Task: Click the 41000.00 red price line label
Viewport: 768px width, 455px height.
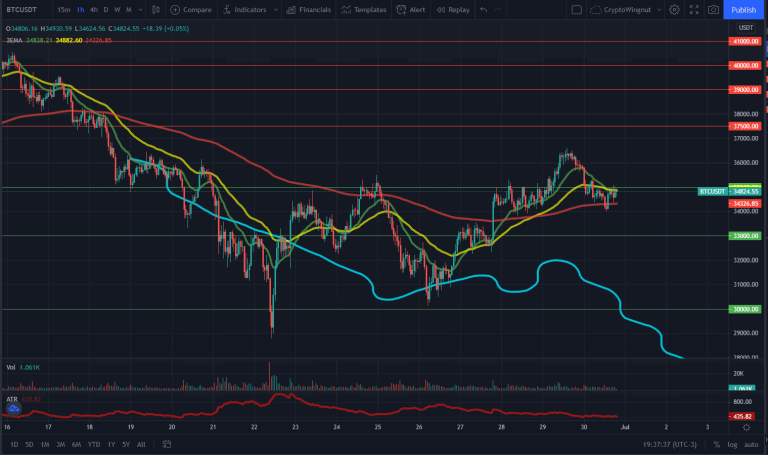Action: (x=745, y=41)
